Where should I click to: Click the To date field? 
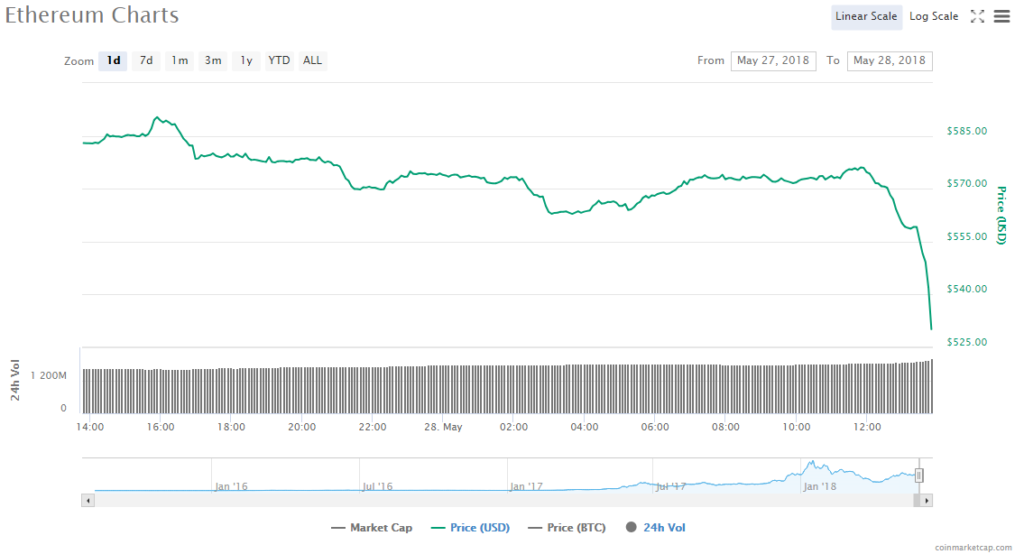point(889,61)
